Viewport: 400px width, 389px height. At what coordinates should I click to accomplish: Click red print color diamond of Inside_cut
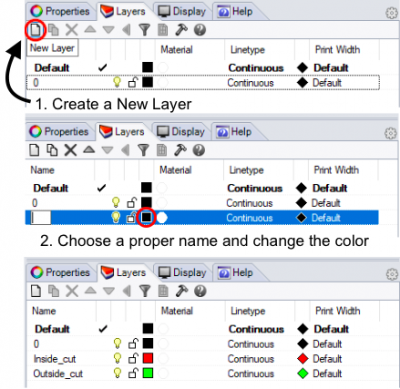(303, 359)
